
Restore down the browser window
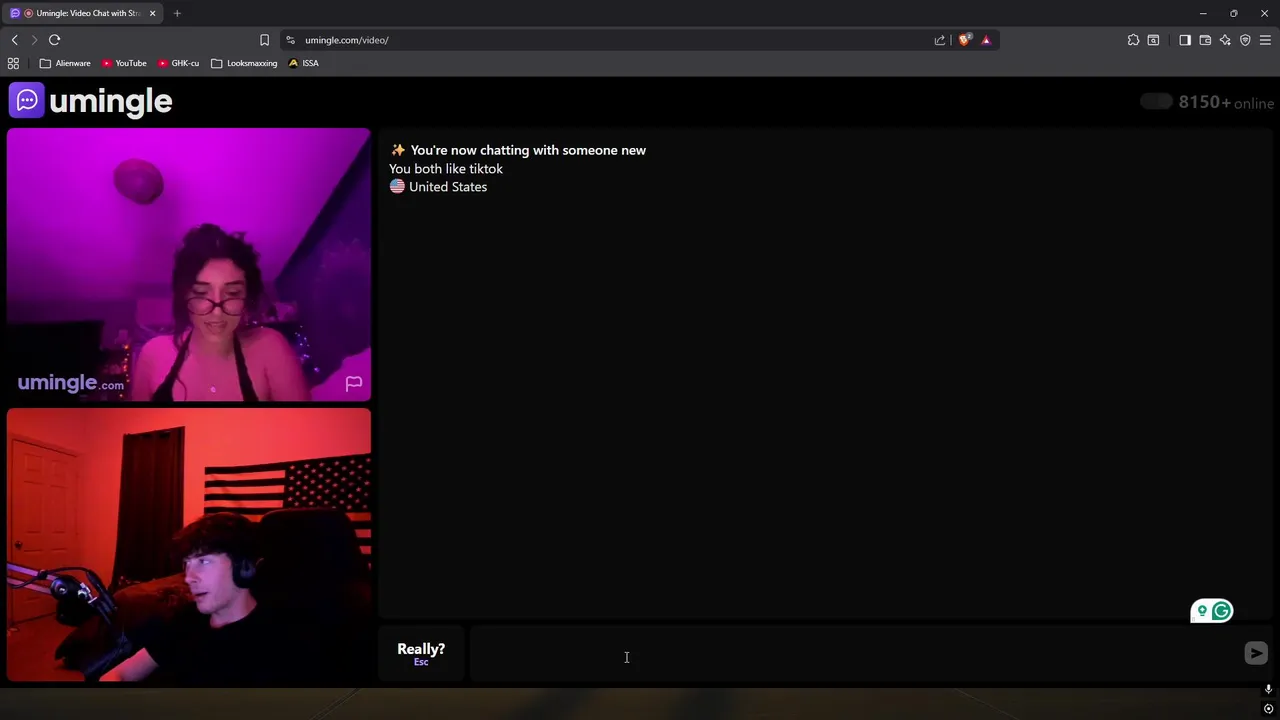point(1234,13)
